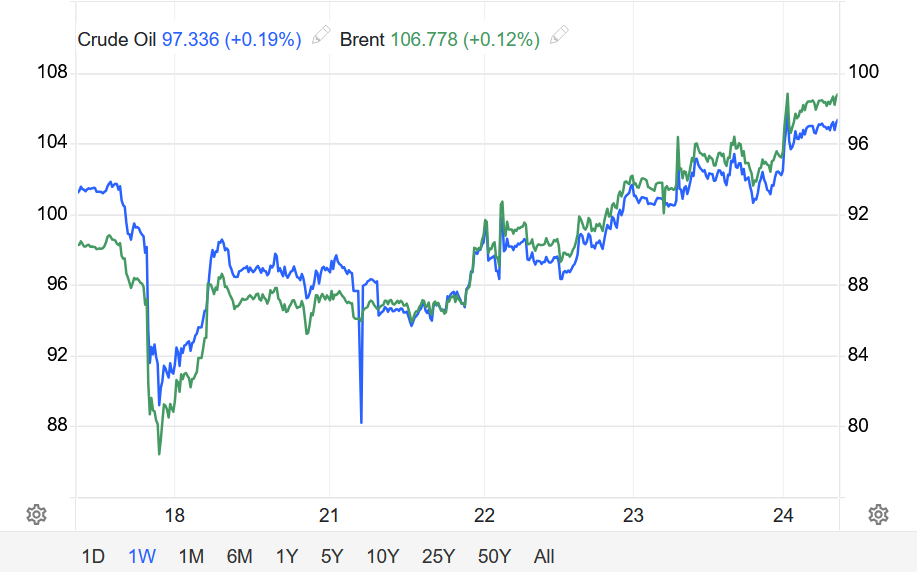This screenshot has width=917, height=572.
Task: Display All available history
Action: click(x=544, y=556)
